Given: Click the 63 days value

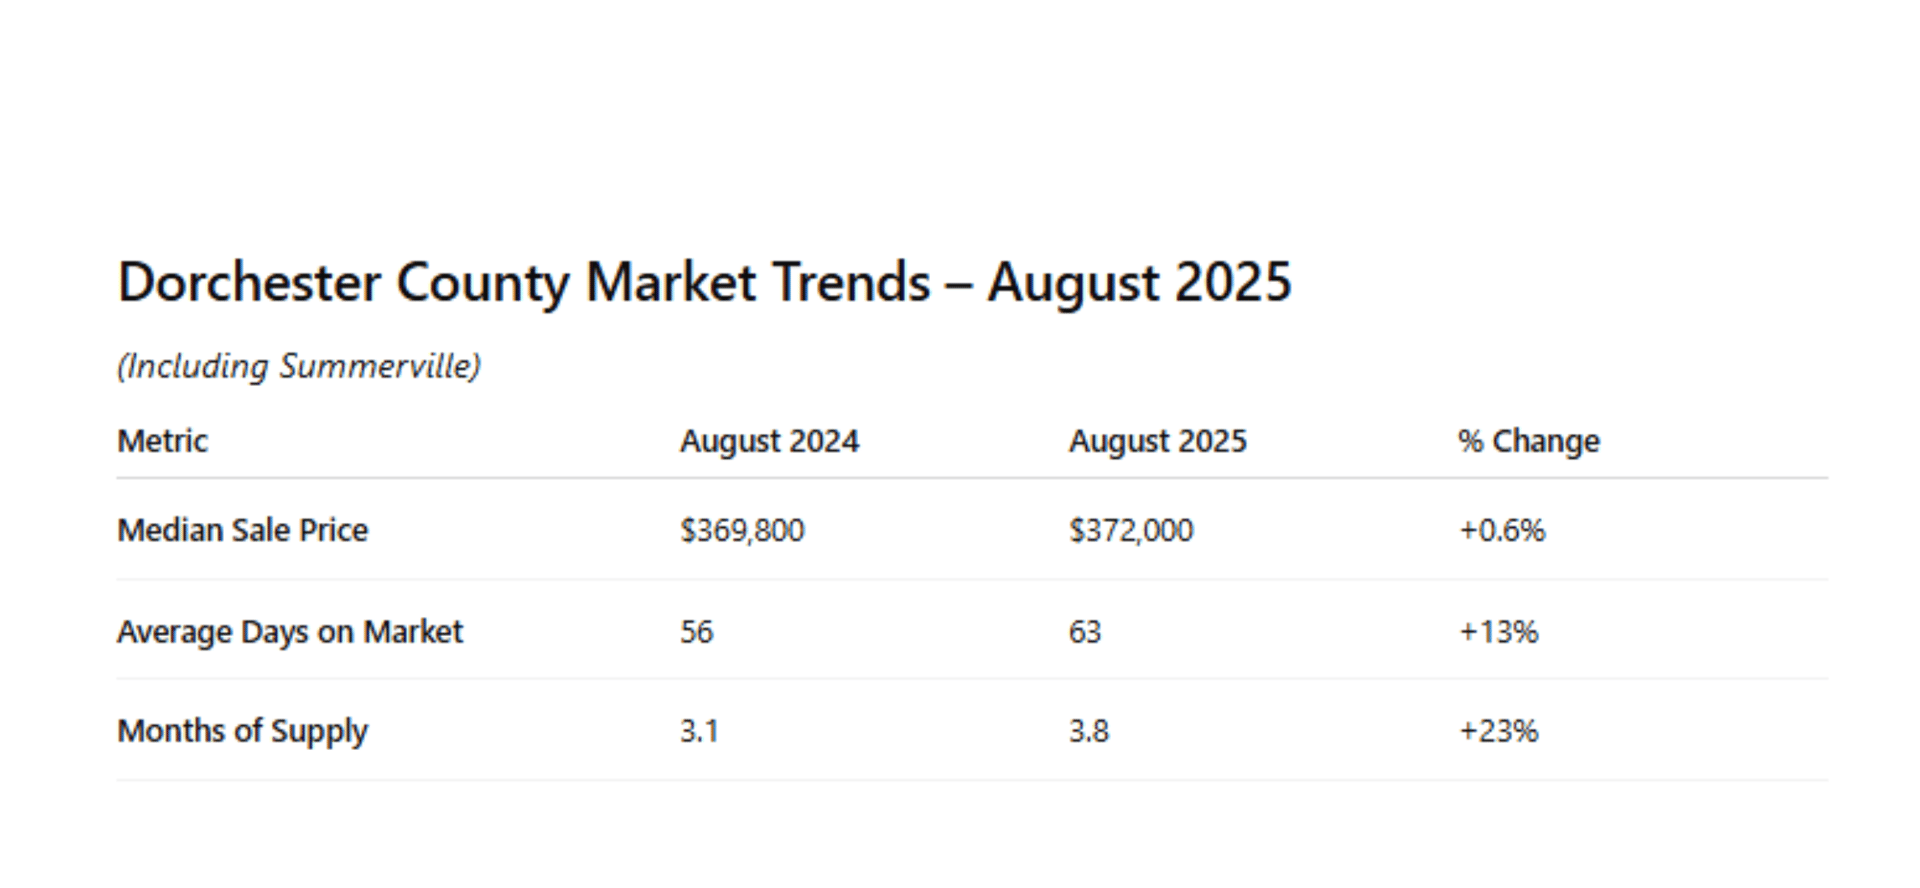Looking at the screenshot, I should [1085, 632].
